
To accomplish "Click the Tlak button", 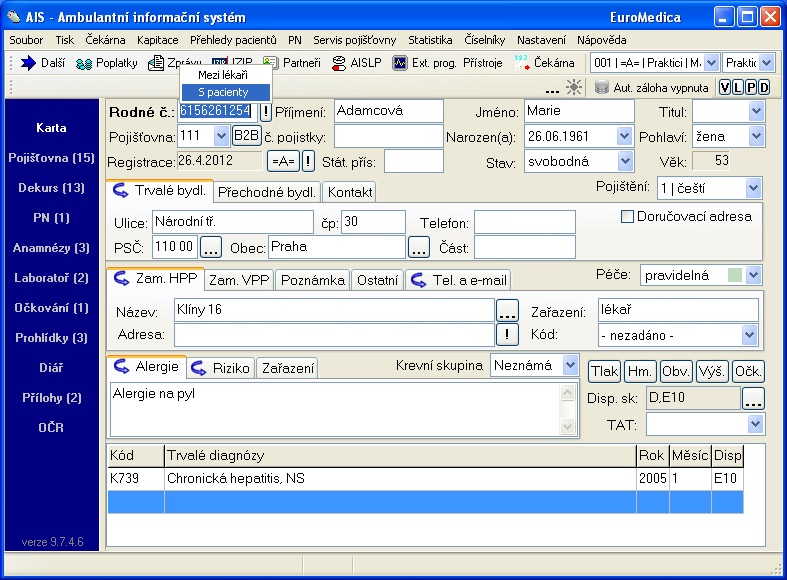I will (x=603, y=372).
